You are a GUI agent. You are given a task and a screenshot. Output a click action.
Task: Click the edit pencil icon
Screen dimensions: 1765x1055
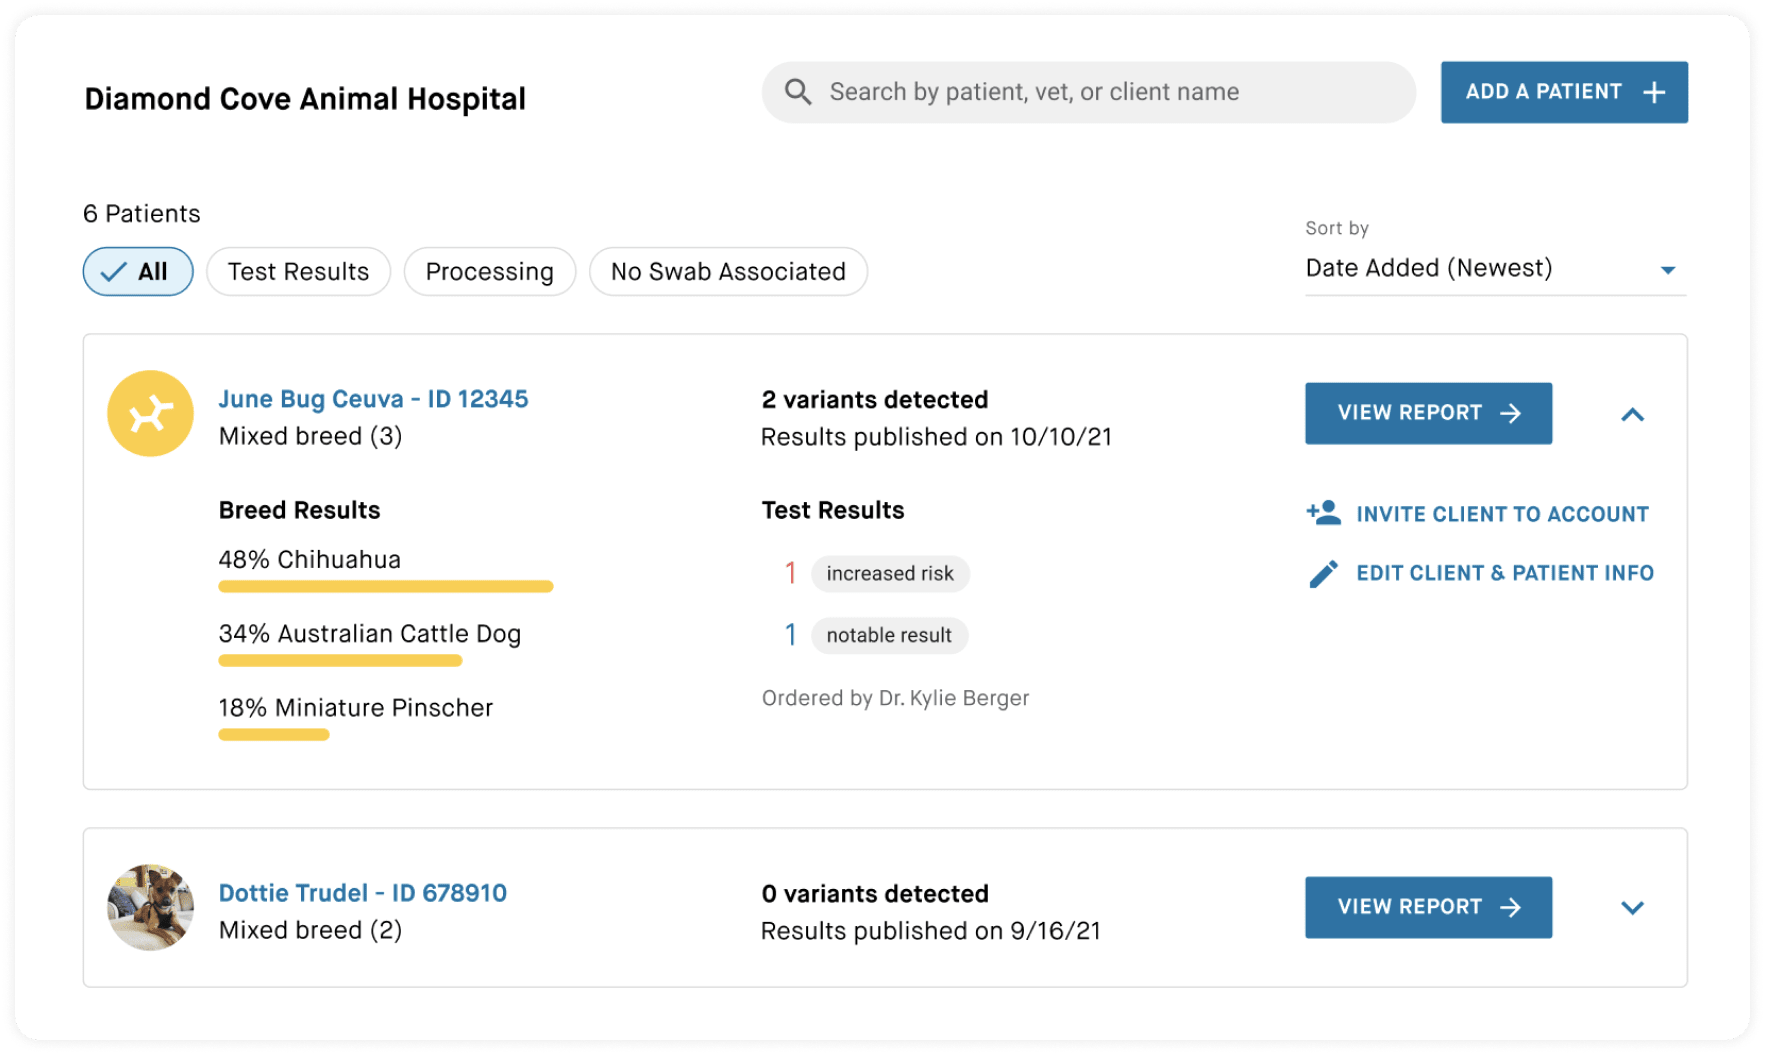pos(1323,573)
